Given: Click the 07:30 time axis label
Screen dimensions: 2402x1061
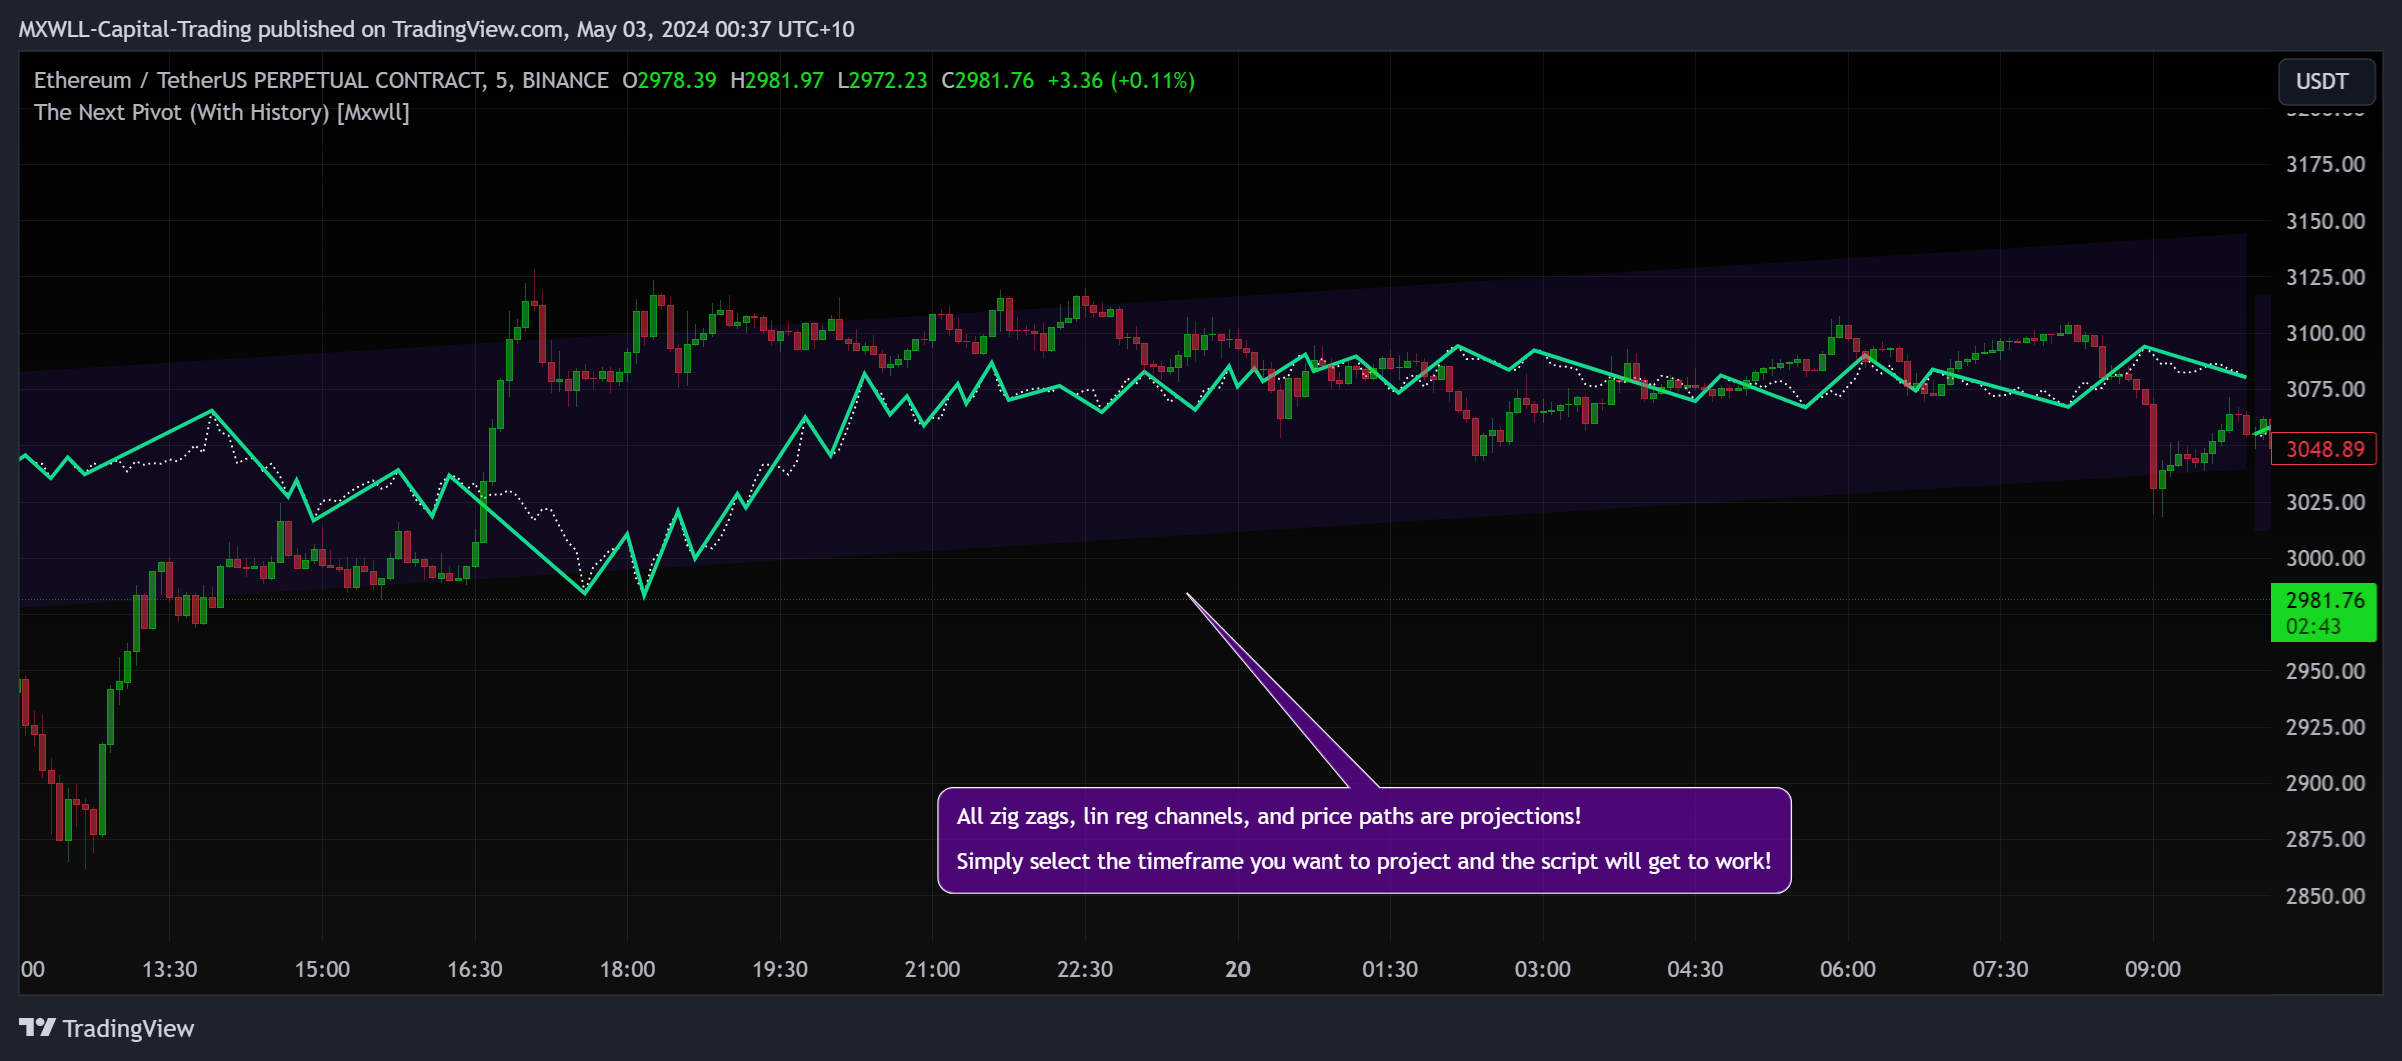Looking at the screenshot, I should [x=2000, y=969].
